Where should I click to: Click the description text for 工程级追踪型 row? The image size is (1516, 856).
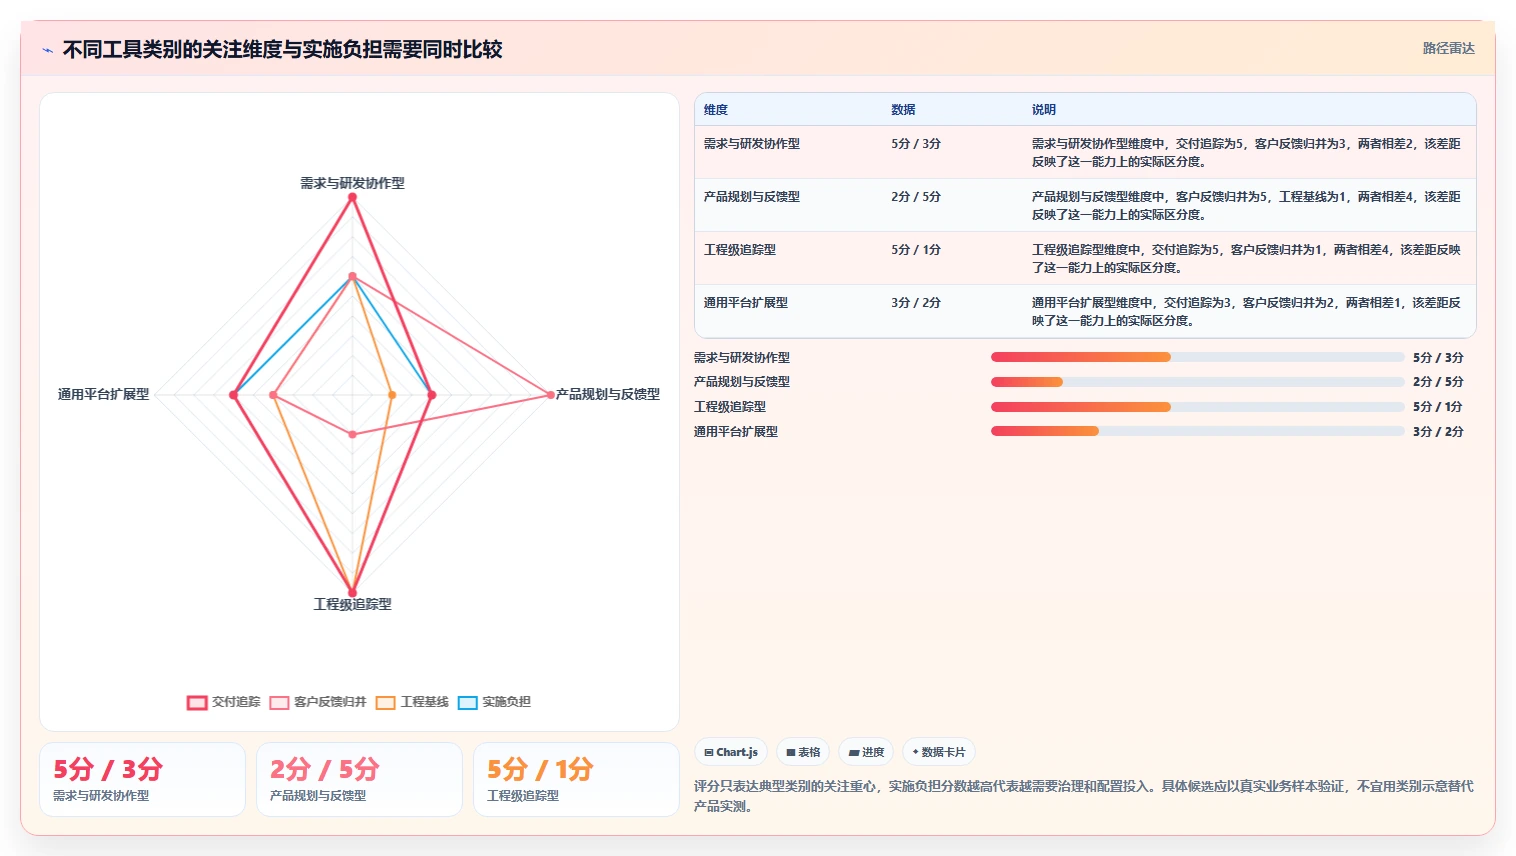pyautogui.click(x=1246, y=259)
